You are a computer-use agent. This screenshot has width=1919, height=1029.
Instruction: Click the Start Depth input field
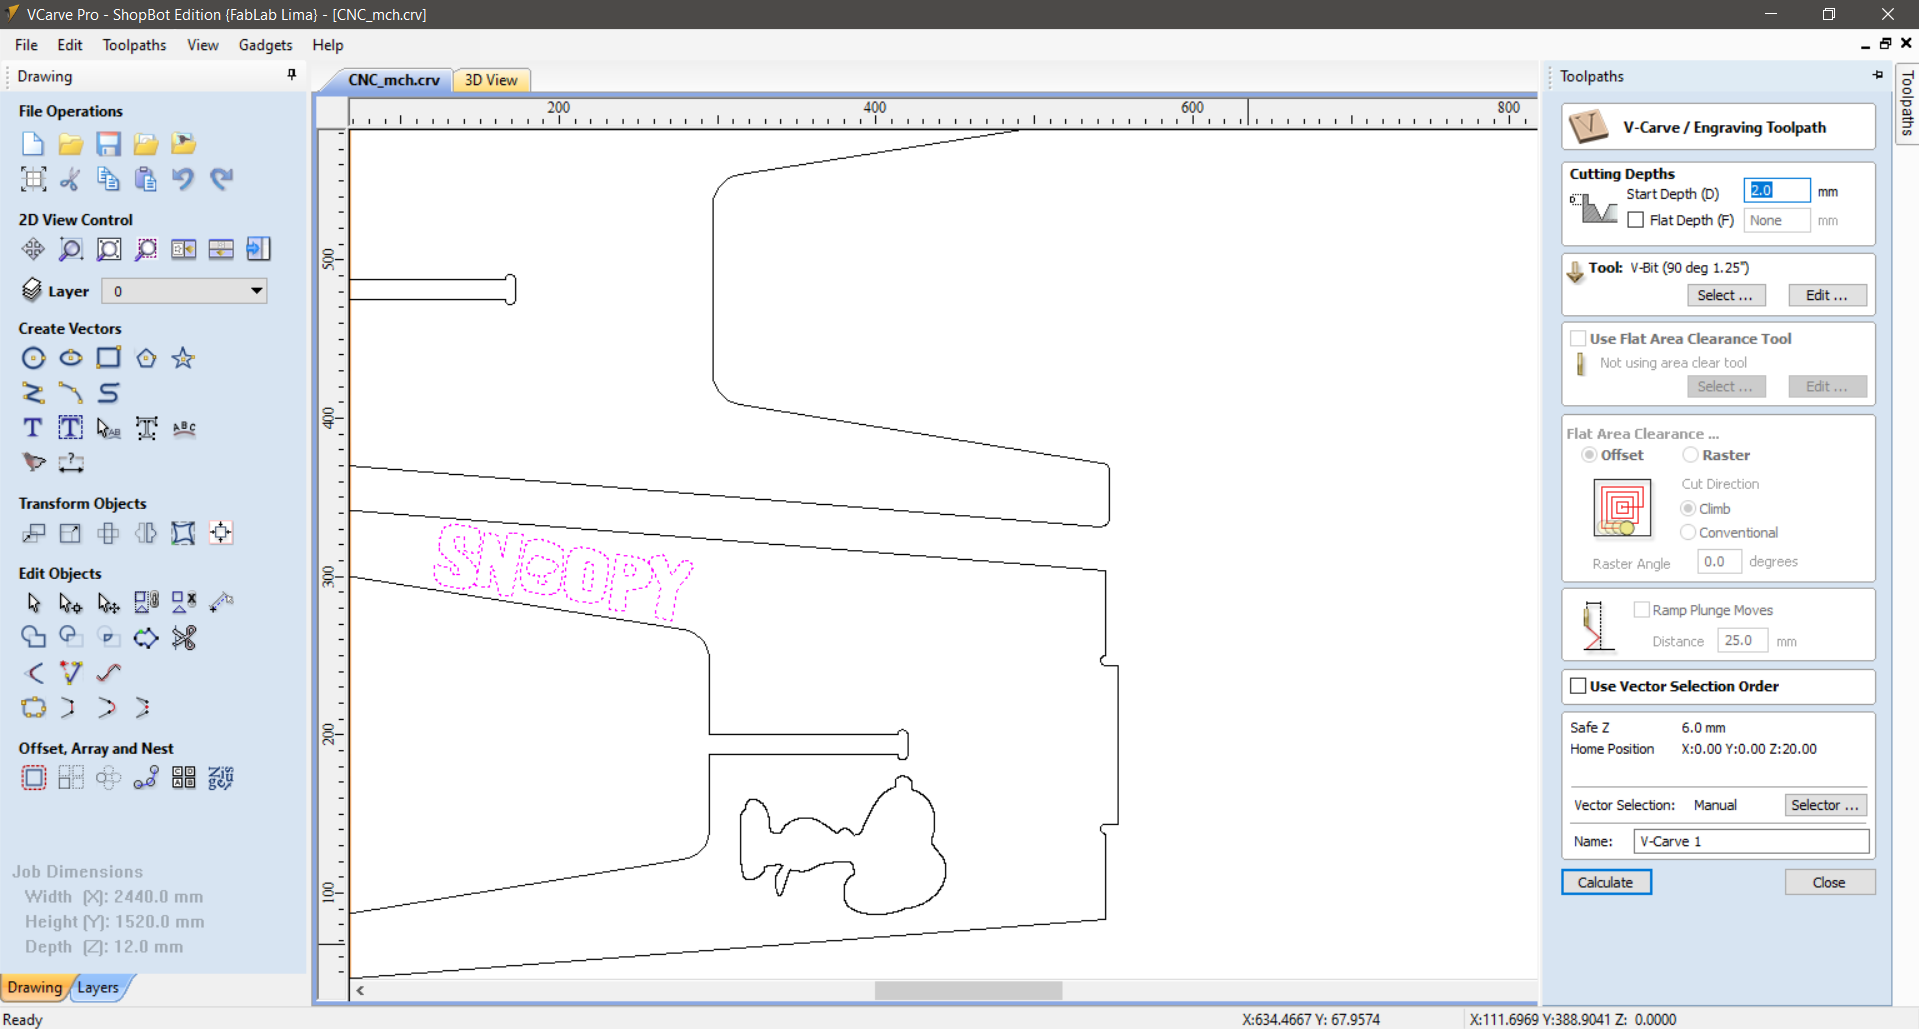click(x=1777, y=190)
